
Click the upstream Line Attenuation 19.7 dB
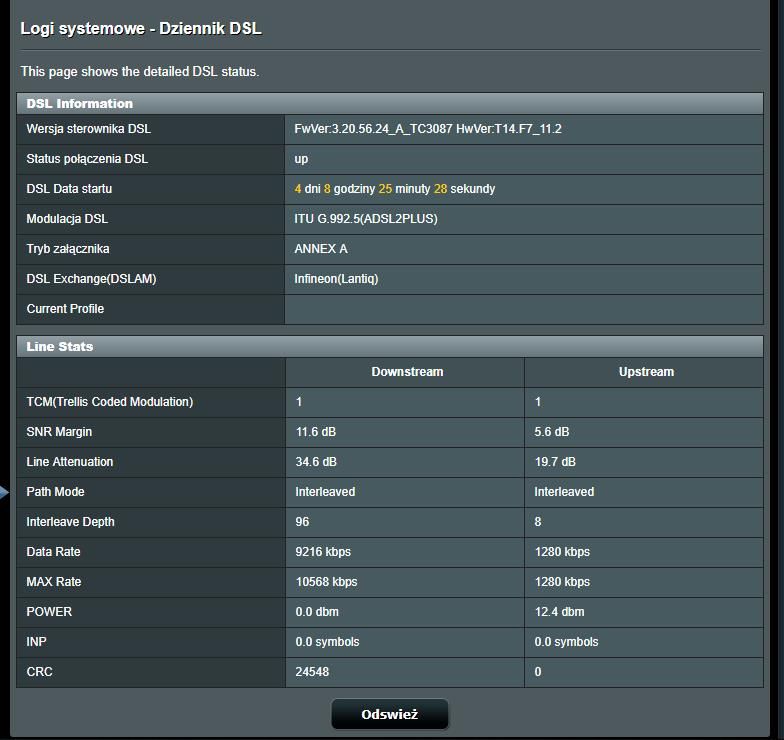tap(555, 462)
